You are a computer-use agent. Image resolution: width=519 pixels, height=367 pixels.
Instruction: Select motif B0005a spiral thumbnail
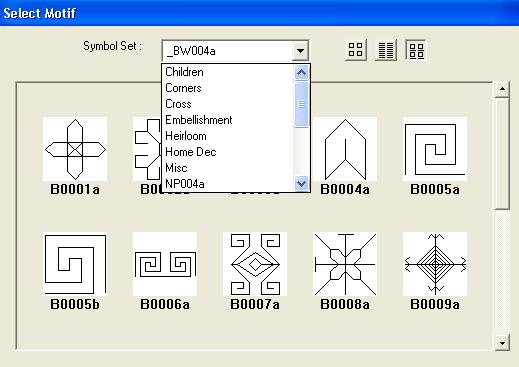[x=435, y=149]
